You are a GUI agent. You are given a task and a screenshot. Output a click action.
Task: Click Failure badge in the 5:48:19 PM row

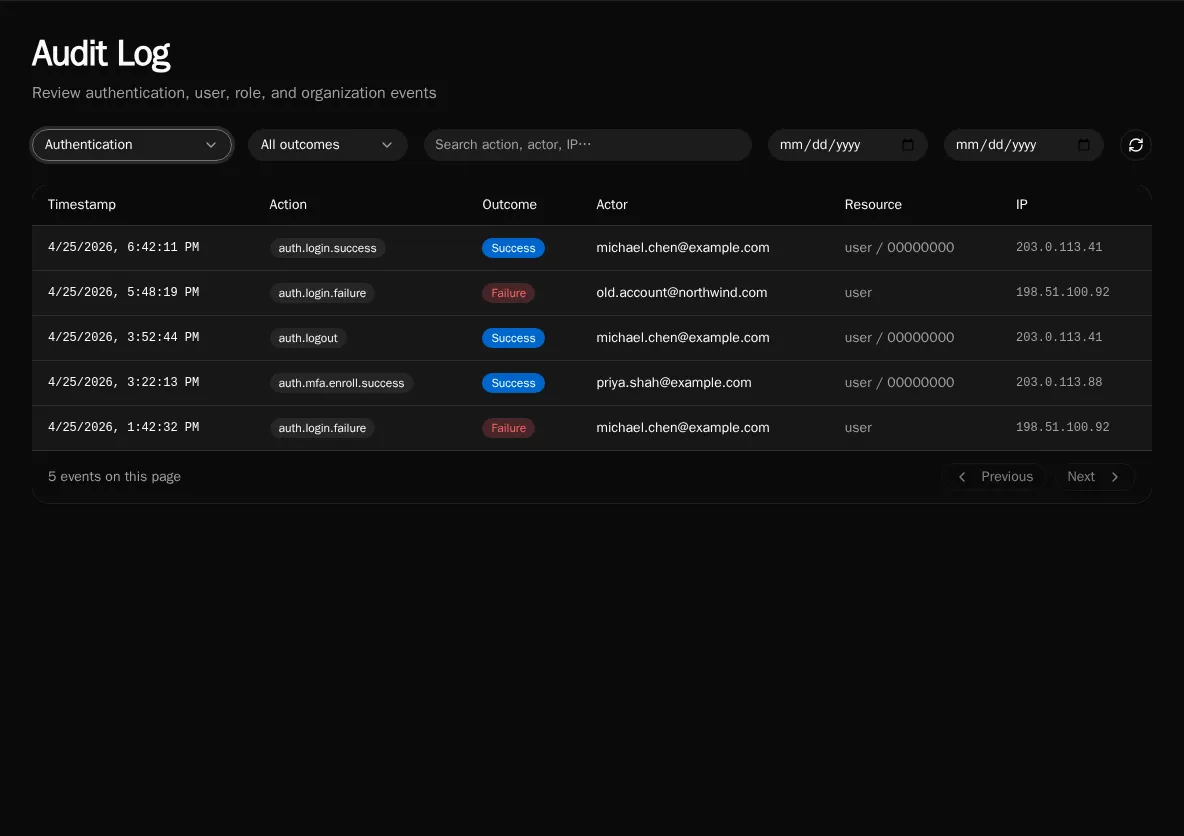click(x=508, y=293)
